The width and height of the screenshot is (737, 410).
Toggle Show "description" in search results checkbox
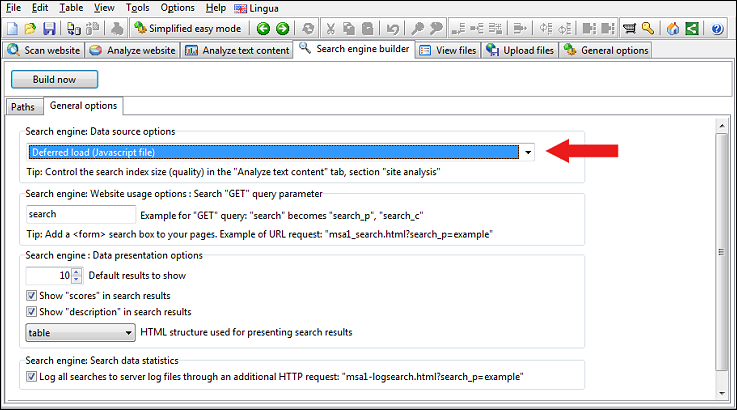(31, 312)
